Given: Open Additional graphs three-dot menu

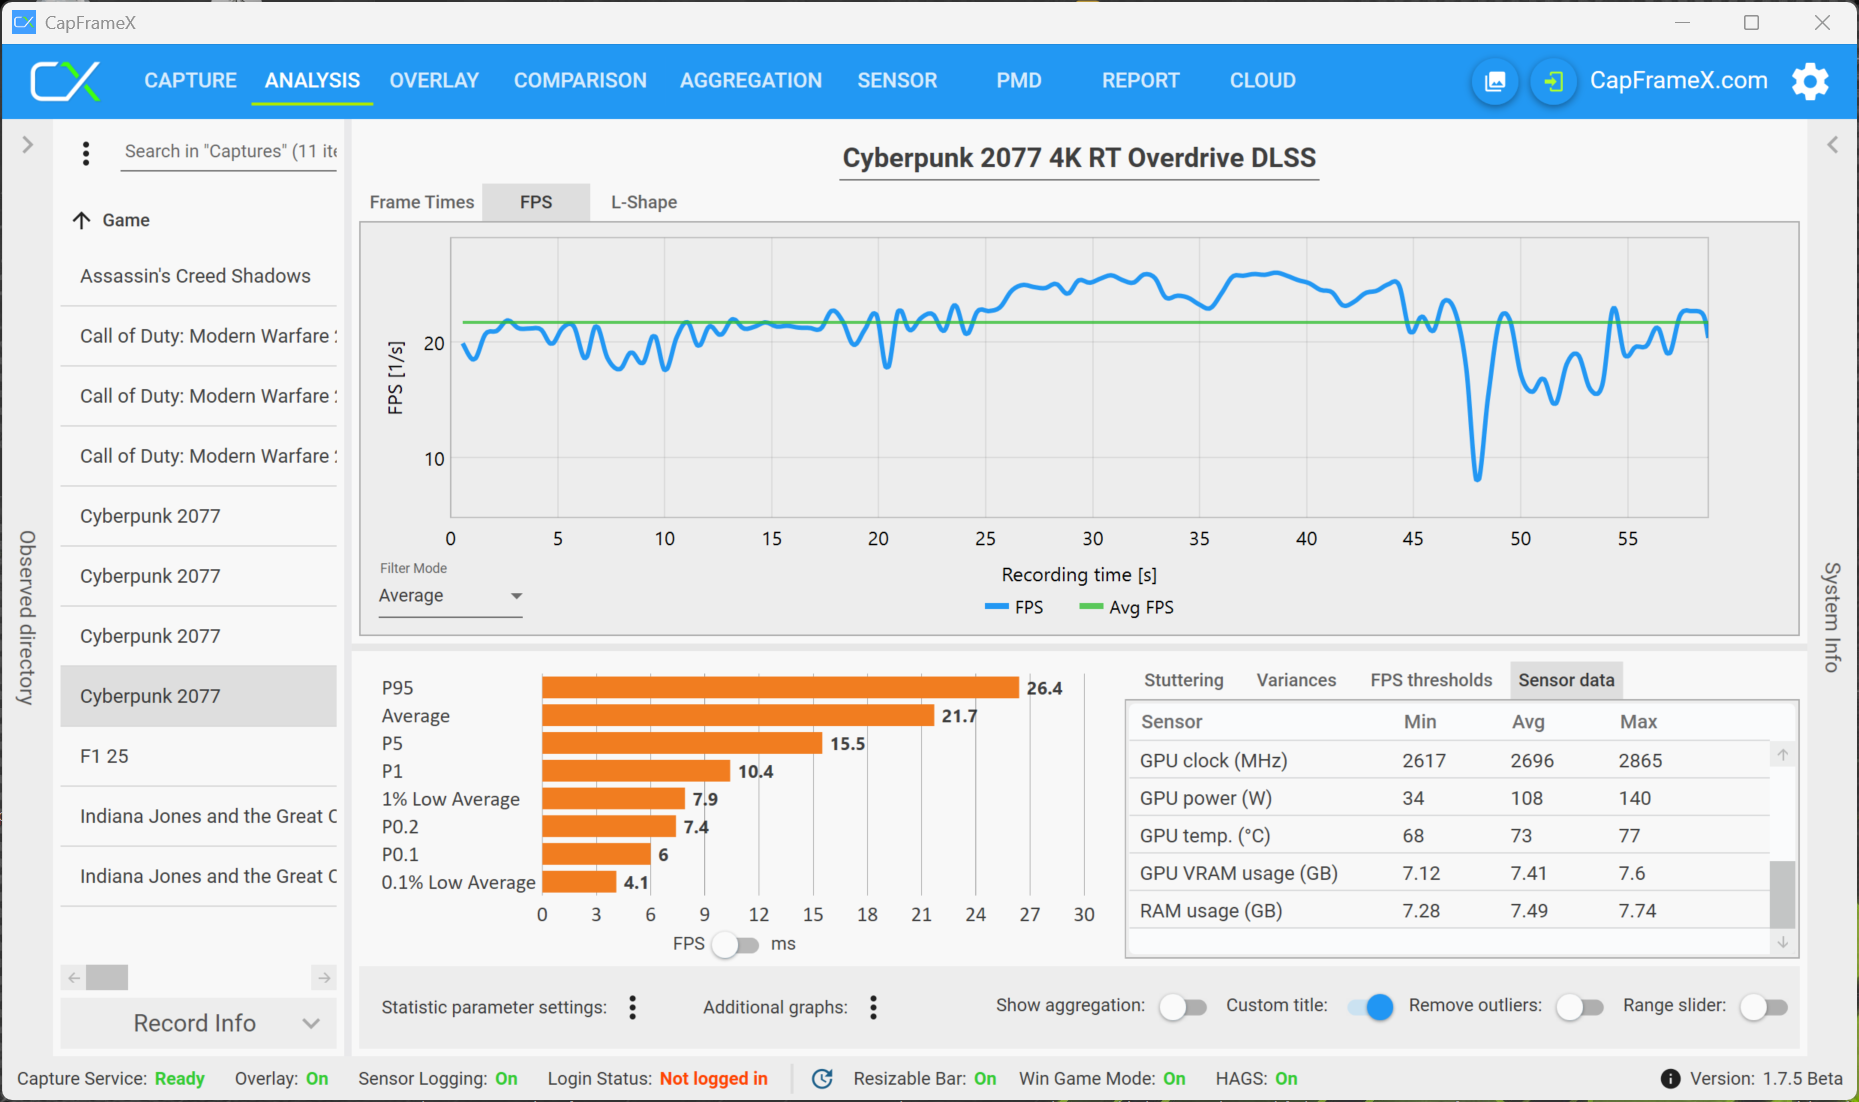Looking at the screenshot, I should click(x=873, y=1007).
